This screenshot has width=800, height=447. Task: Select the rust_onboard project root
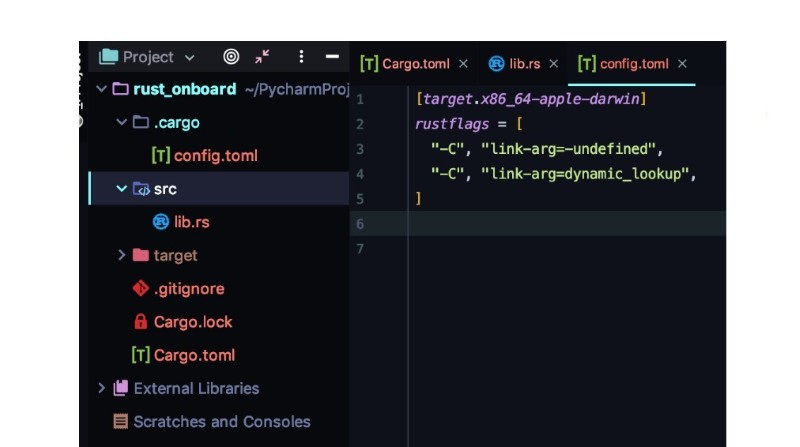point(184,89)
